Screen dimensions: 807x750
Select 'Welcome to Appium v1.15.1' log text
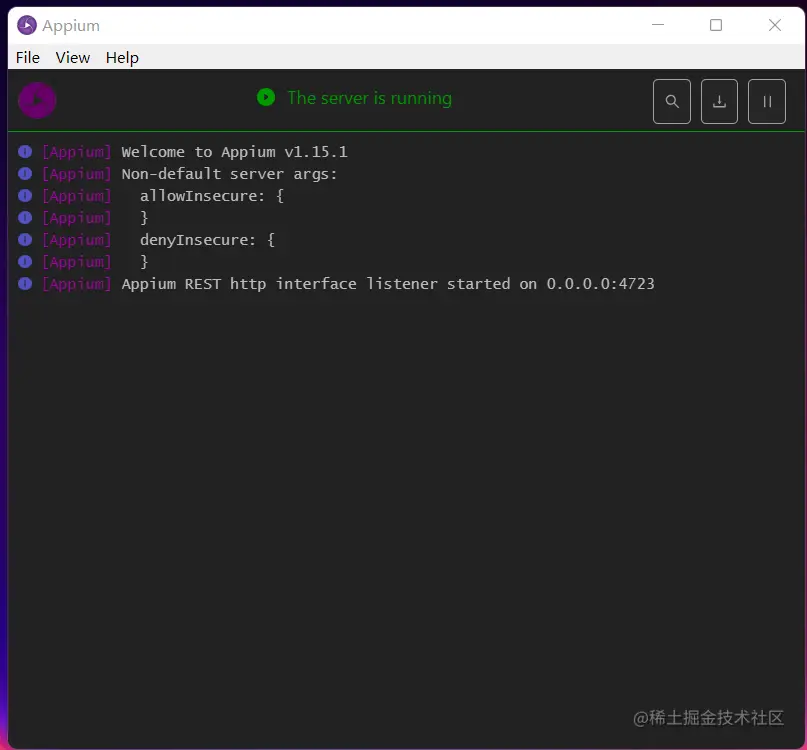234,152
